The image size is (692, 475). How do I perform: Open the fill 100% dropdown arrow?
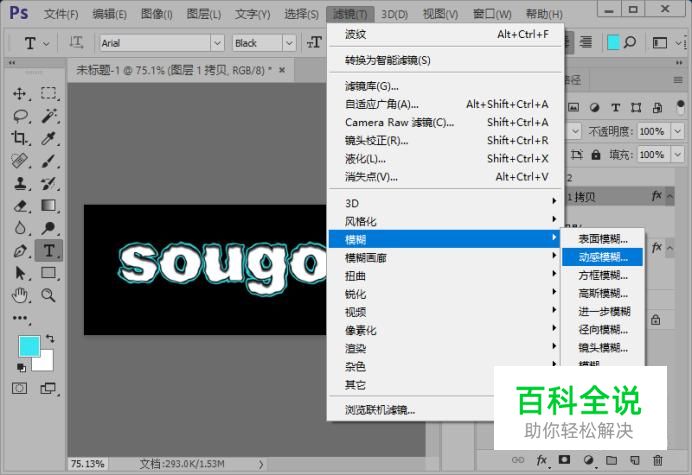pos(677,155)
